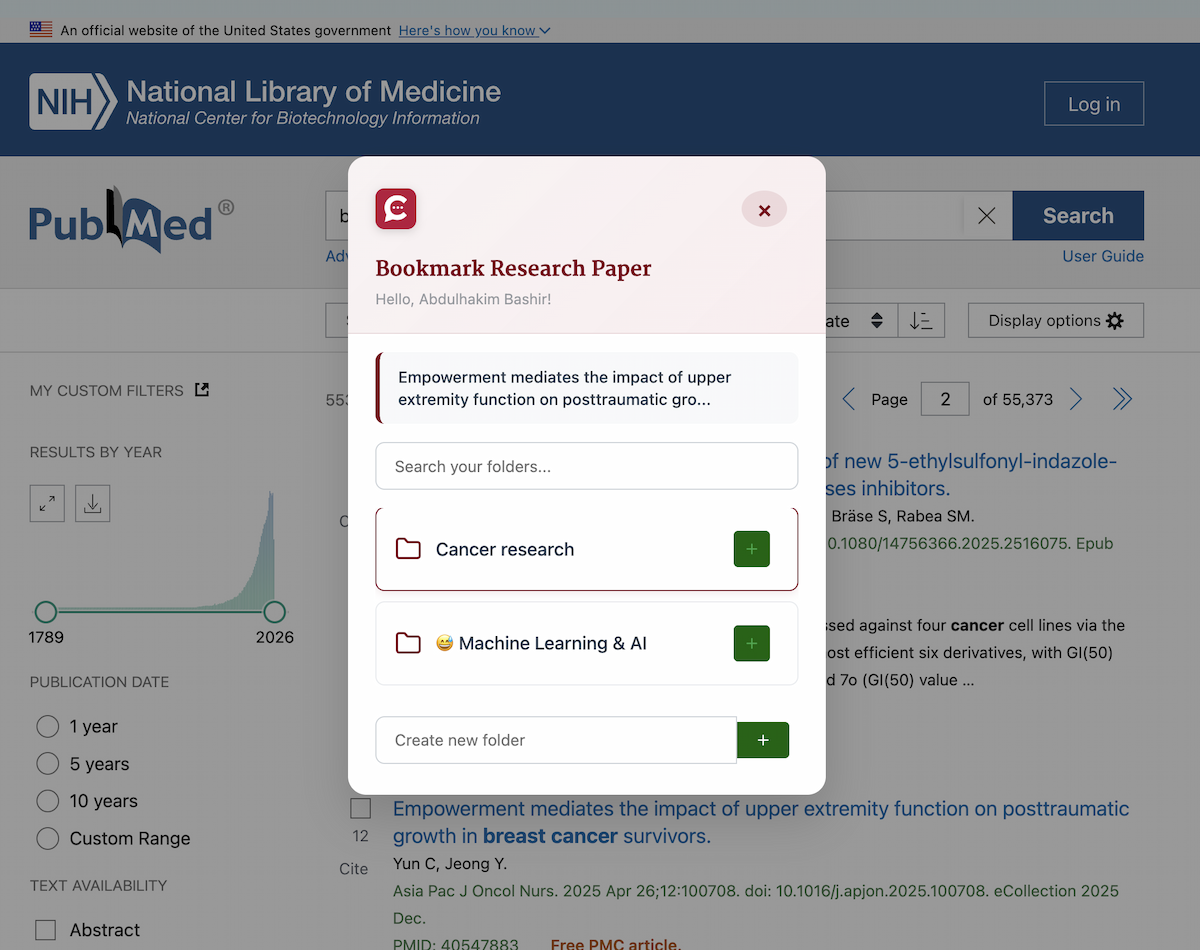This screenshot has height=950, width=1200.
Task: Click the NIH logo badge
Action: tap(73, 101)
